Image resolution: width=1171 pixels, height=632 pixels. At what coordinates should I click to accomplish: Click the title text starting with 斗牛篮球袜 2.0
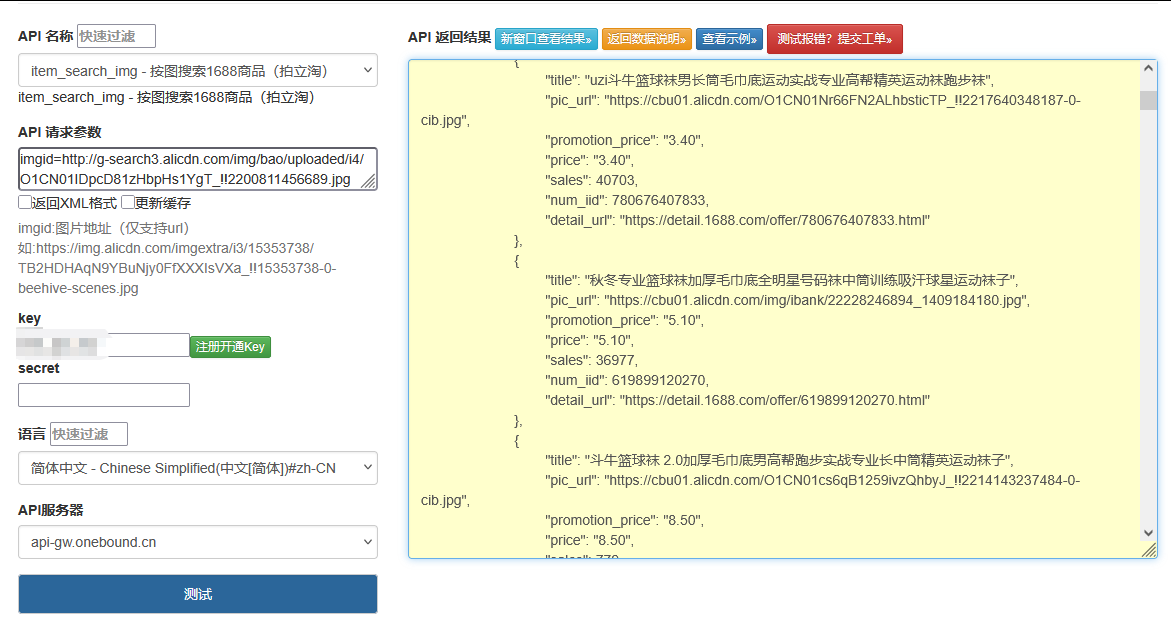pos(797,460)
